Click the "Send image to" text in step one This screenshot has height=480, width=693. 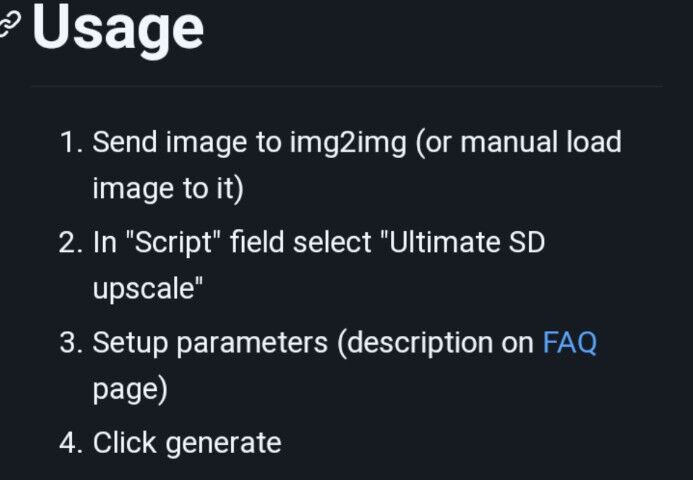coord(187,142)
